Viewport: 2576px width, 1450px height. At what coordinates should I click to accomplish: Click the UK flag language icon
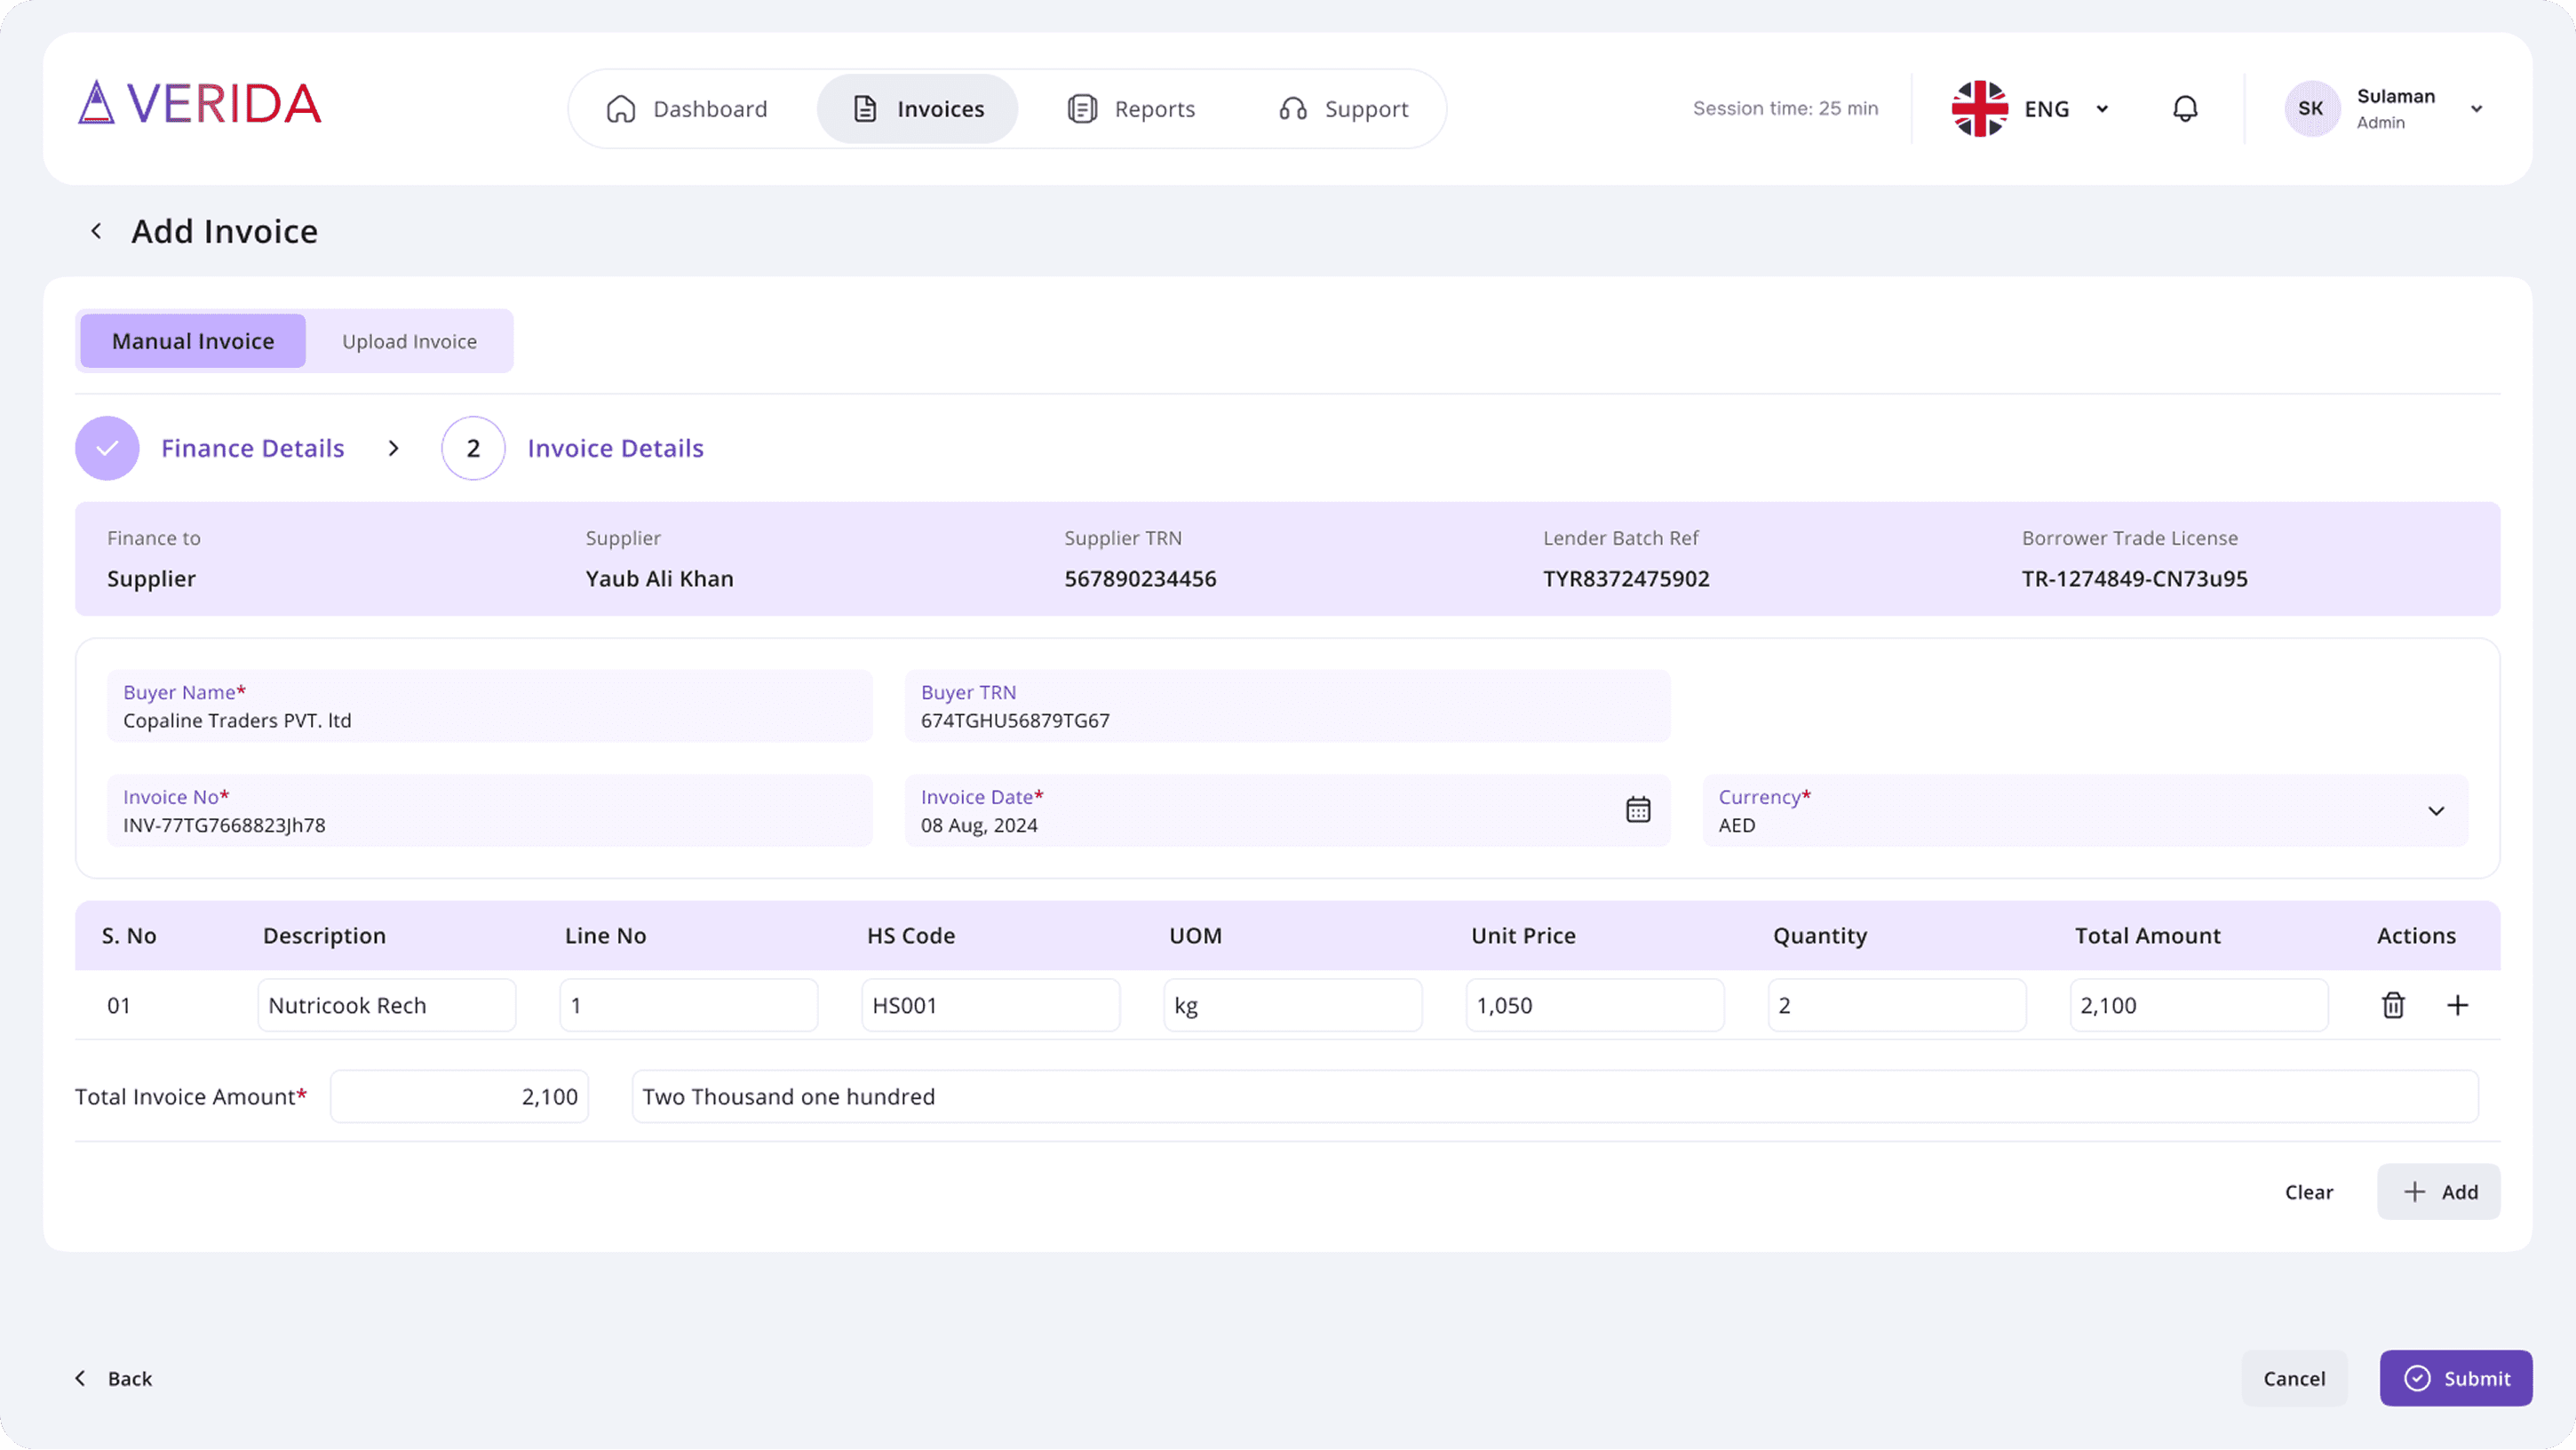pyautogui.click(x=1979, y=108)
